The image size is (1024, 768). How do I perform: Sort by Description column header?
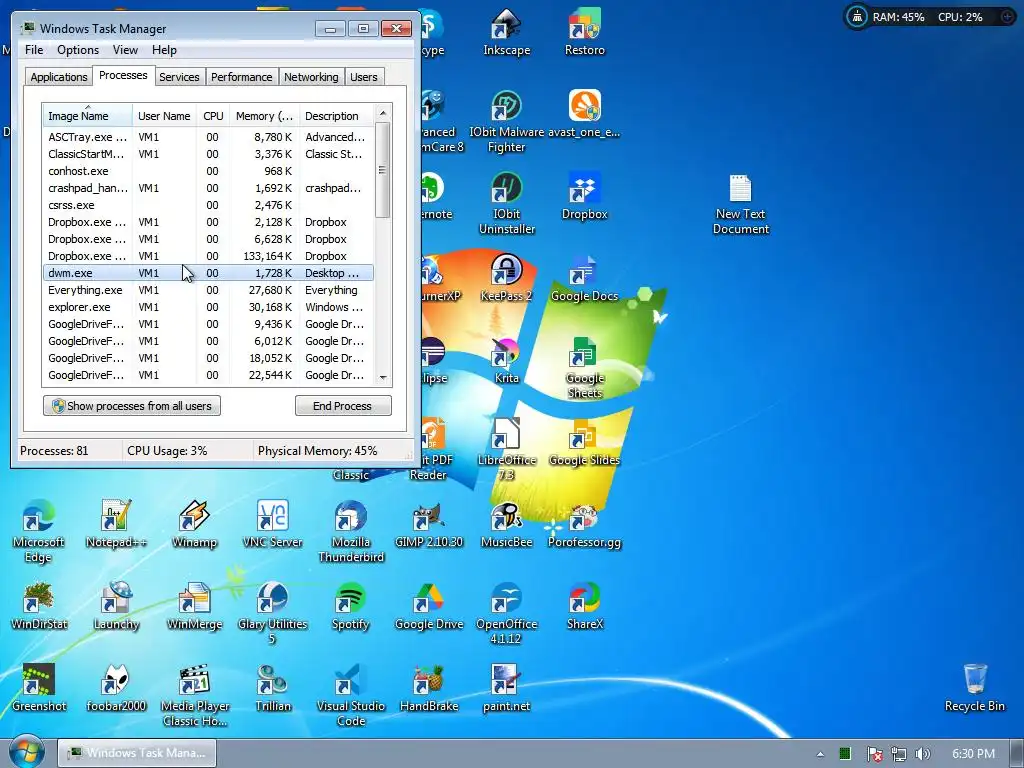pyautogui.click(x=336, y=116)
